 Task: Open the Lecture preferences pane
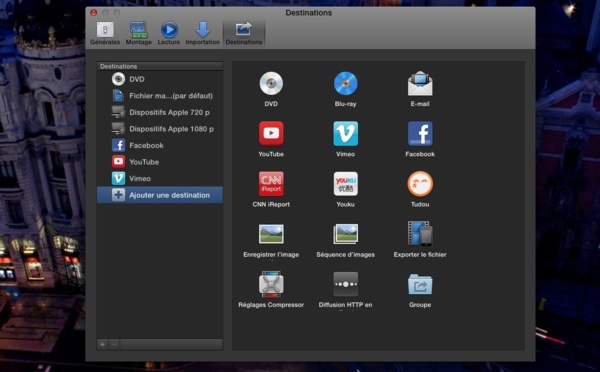point(169,34)
